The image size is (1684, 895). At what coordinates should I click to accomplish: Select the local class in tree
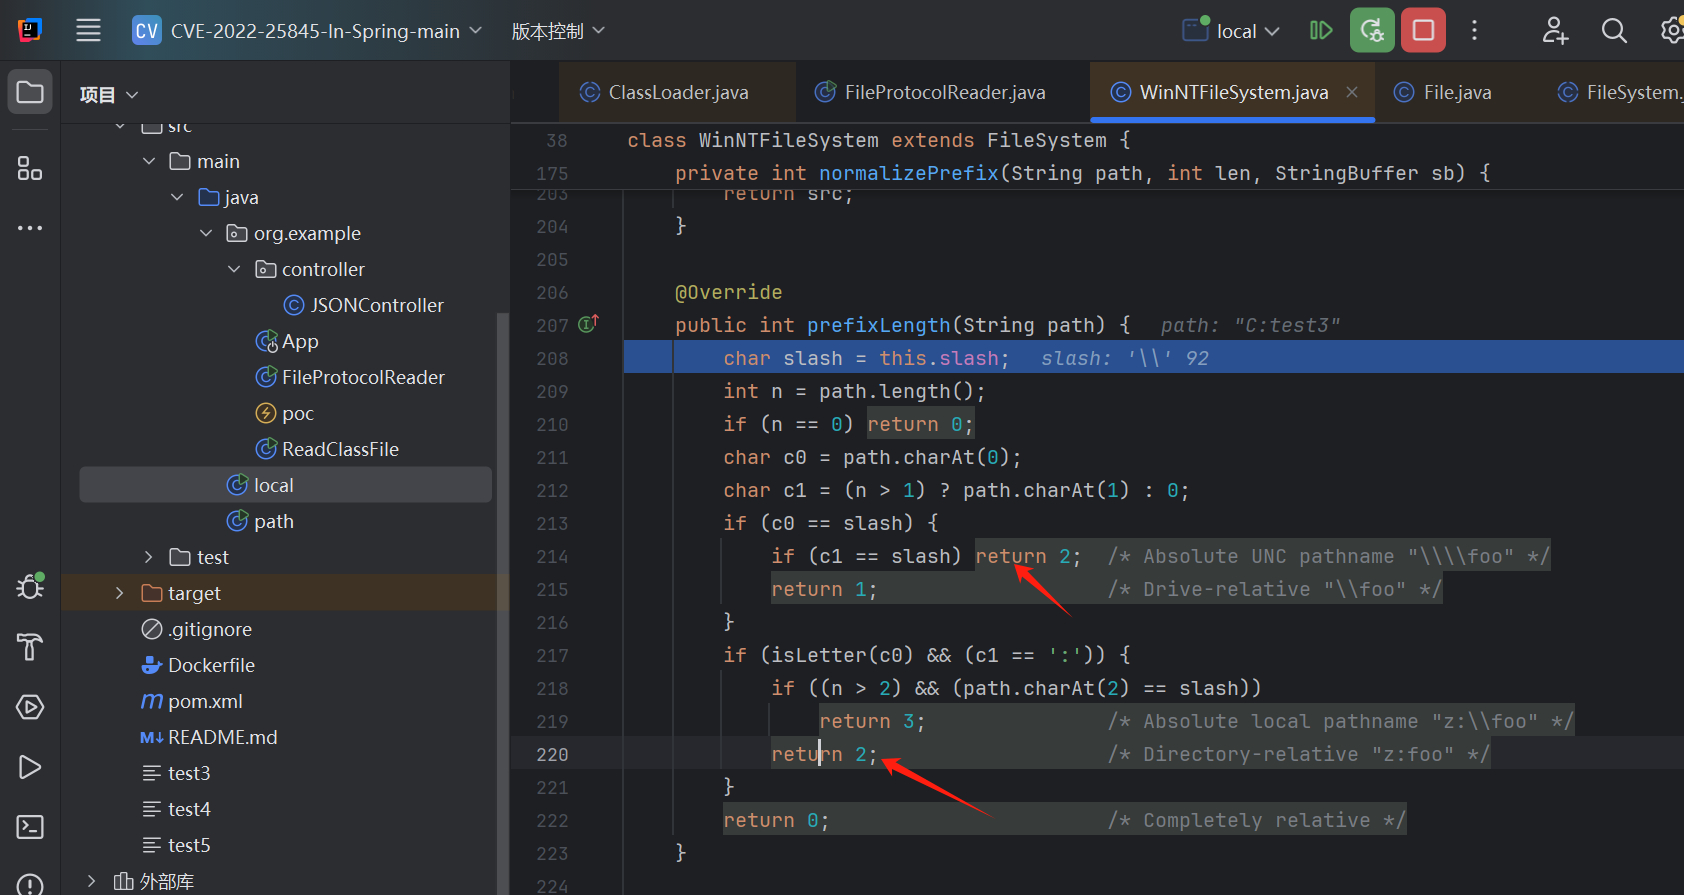(x=285, y=485)
